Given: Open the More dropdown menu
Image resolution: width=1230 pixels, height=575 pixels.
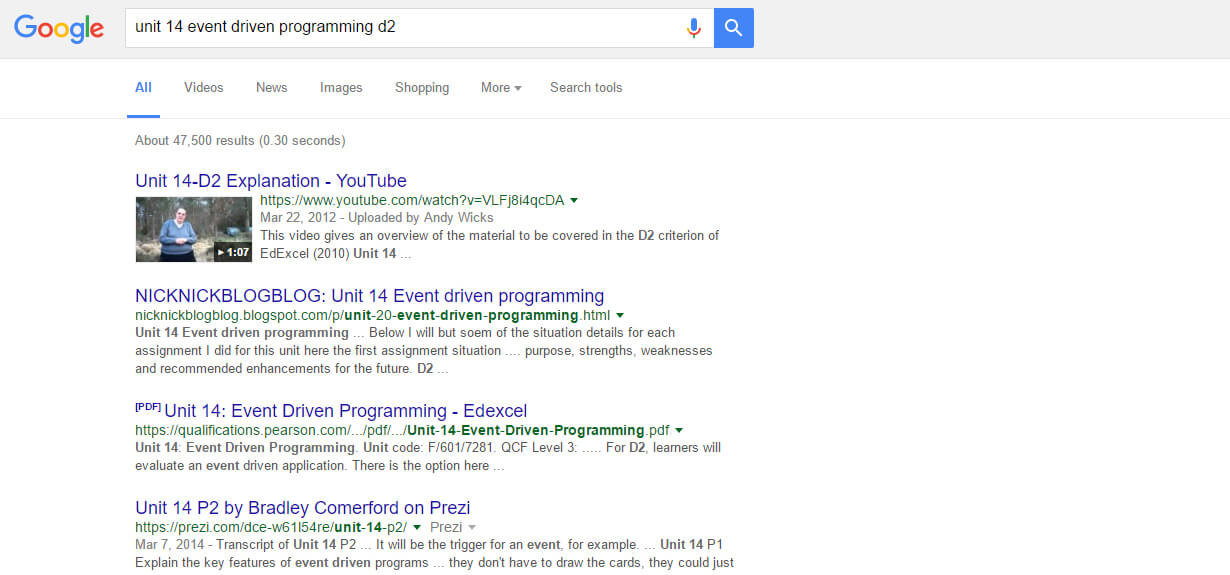Looking at the screenshot, I should 501,88.
